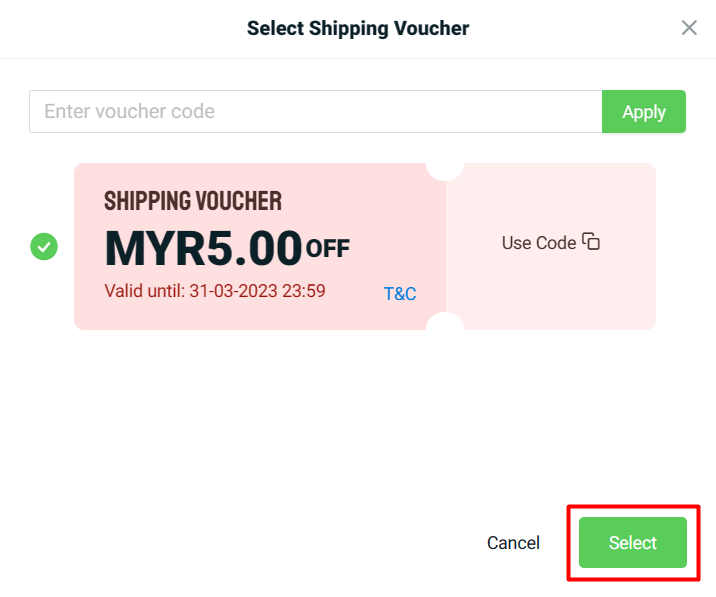Click the Valid until 31-03-2023 text

coord(215,291)
